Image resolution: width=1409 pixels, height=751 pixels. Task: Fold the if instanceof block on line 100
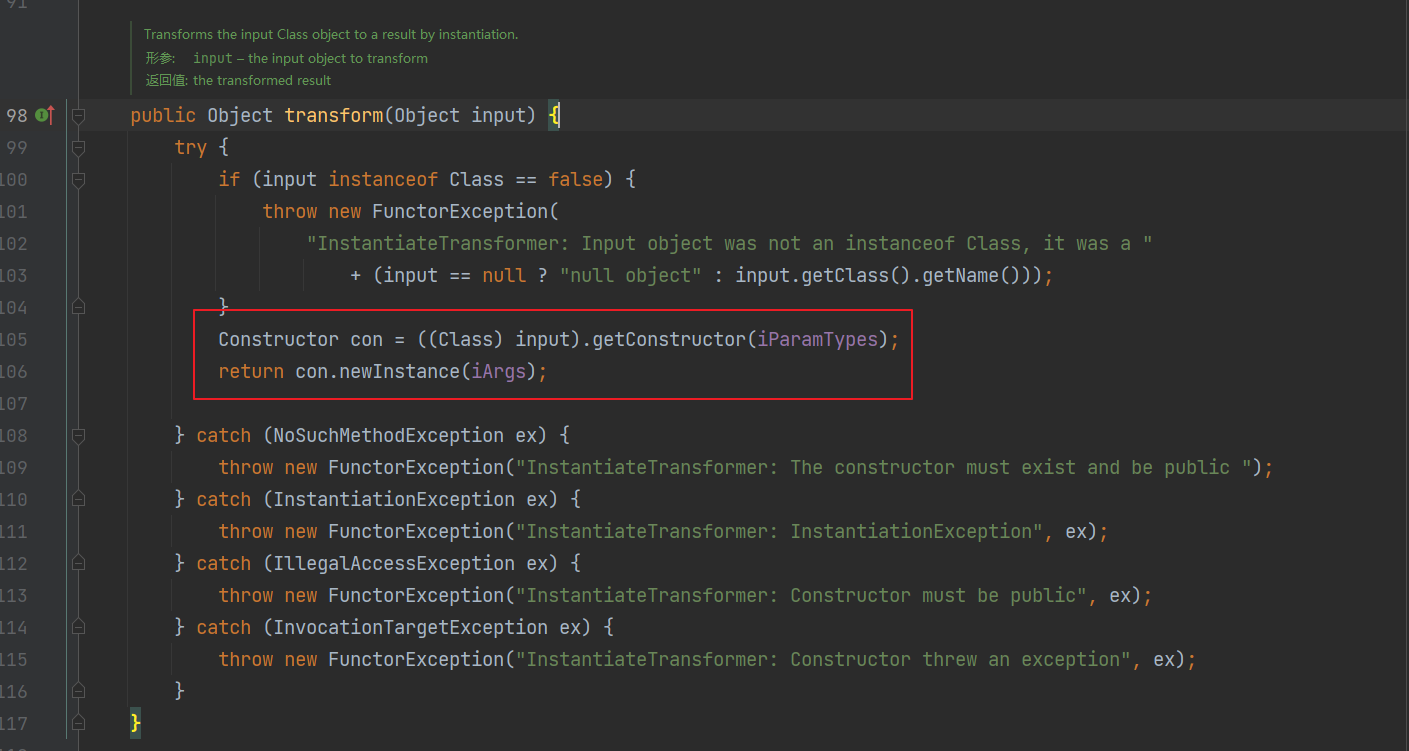tap(78, 180)
